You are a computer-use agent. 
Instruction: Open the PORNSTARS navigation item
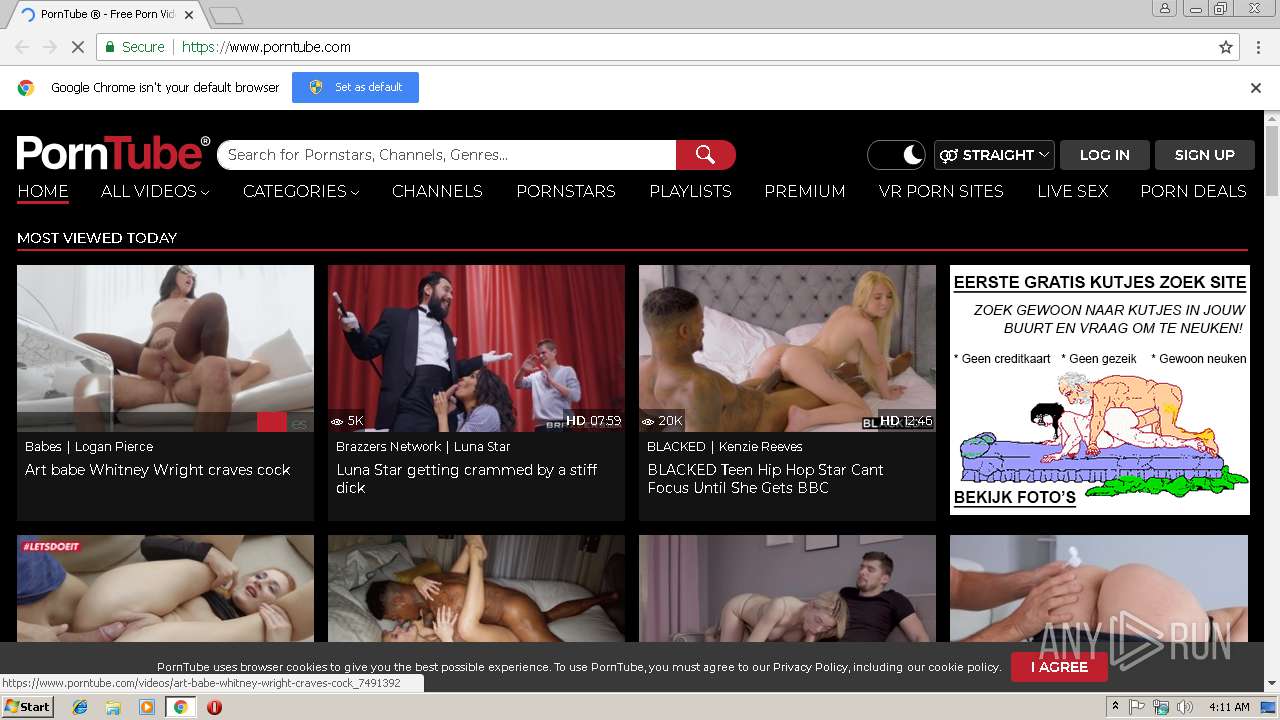[x=566, y=191]
